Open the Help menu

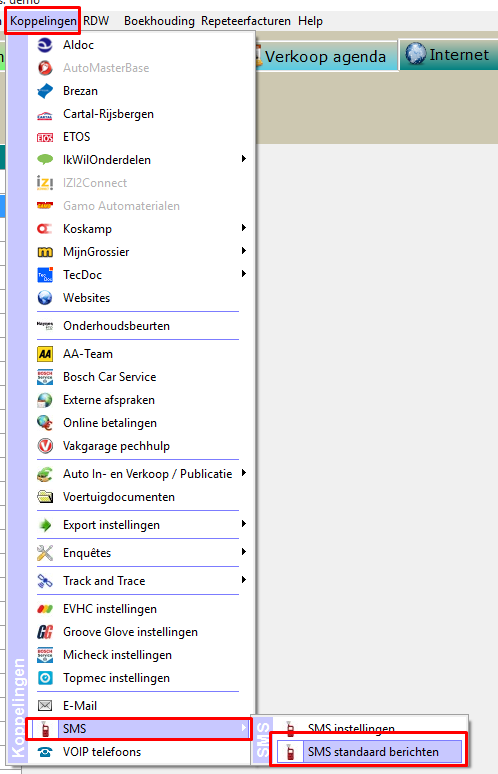tap(310, 21)
